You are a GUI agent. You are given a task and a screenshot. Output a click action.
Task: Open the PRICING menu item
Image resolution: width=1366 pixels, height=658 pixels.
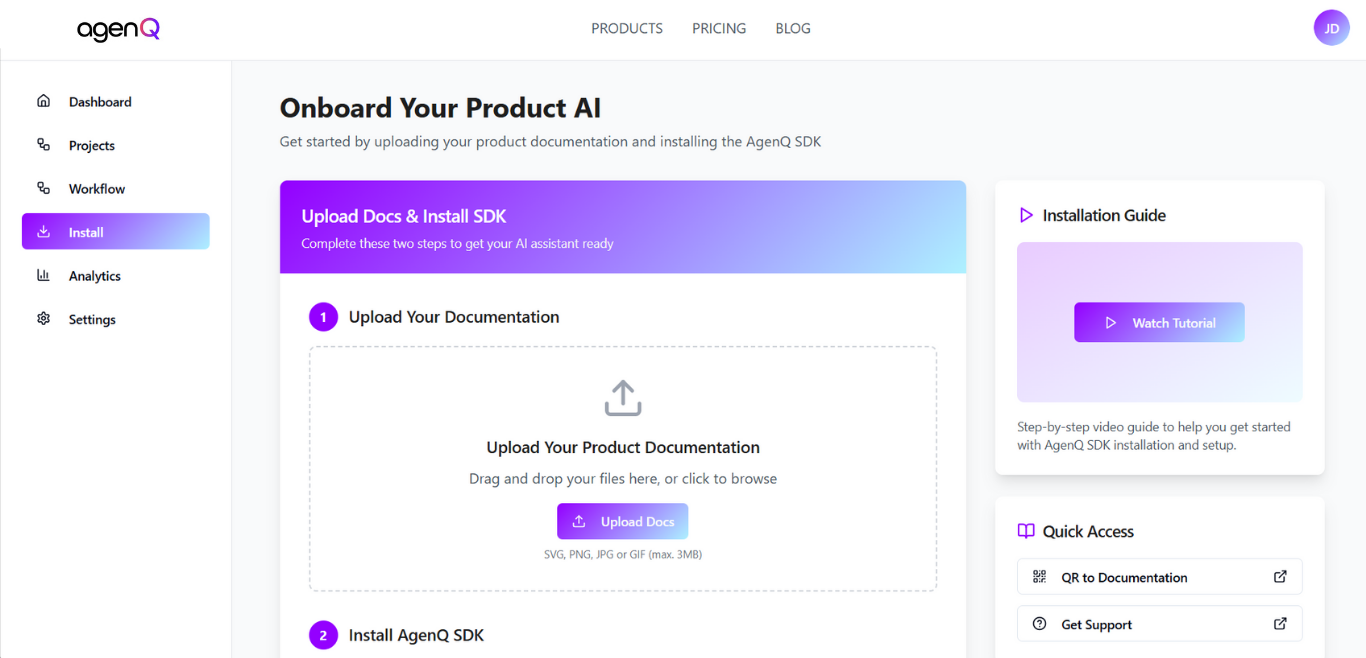718,28
